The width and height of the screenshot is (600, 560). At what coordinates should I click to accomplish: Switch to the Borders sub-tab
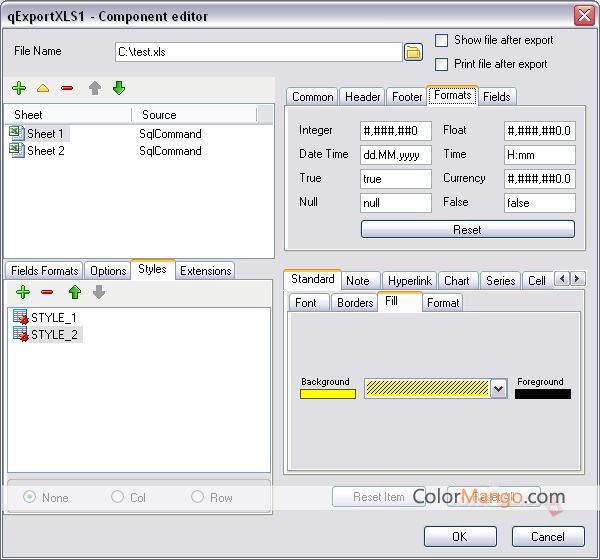click(355, 303)
